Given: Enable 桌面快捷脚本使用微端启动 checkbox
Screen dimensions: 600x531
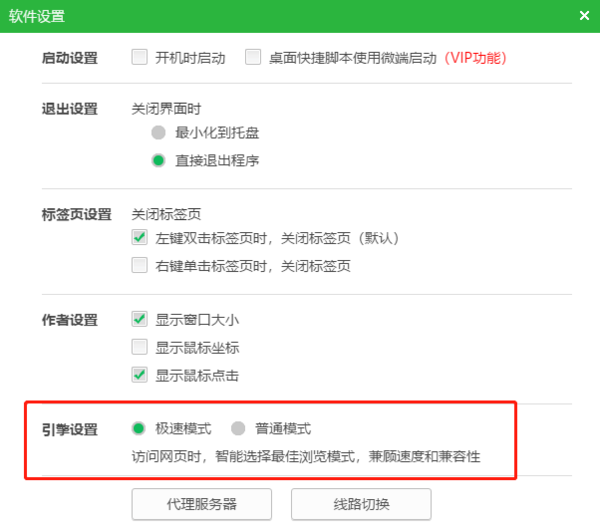Looking at the screenshot, I should click(x=252, y=57).
